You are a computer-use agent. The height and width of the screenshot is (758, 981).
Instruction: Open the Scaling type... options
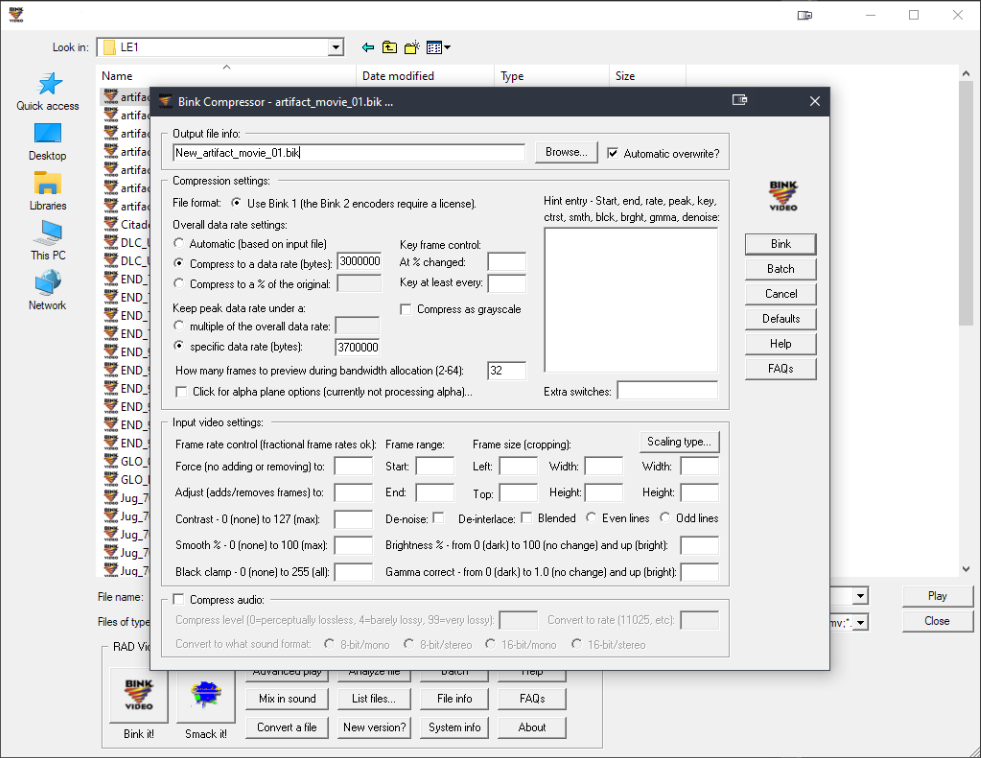[679, 442]
